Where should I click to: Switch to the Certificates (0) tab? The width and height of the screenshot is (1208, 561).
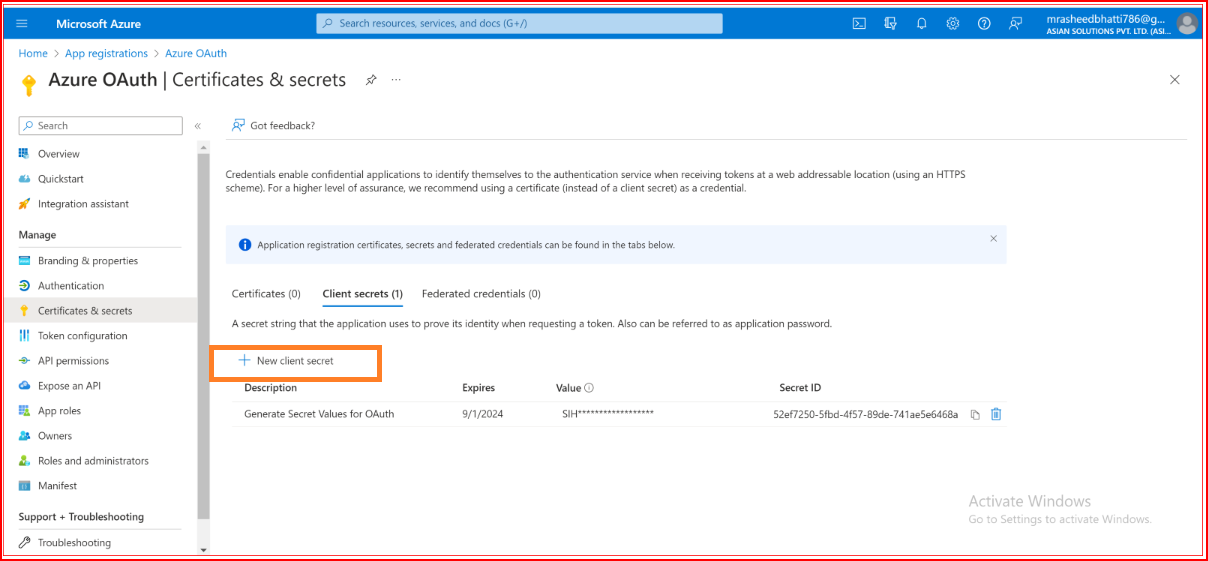coord(266,294)
